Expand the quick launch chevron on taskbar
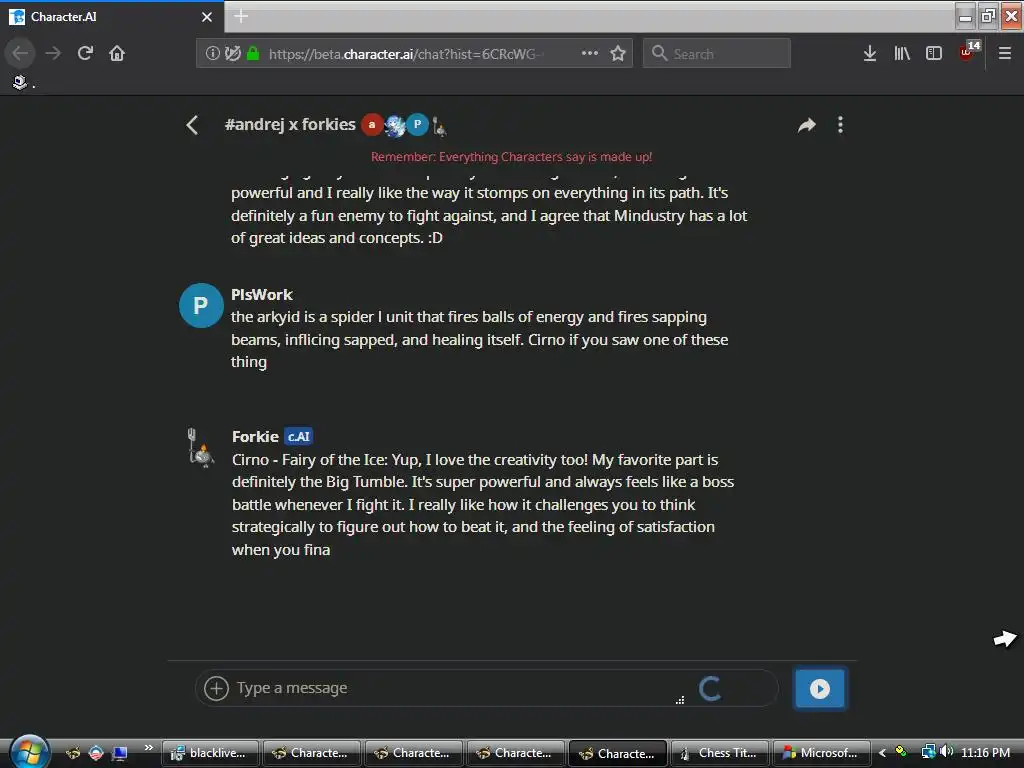Image resolution: width=1024 pixels, height=768 pixels. [x=148, y=747]
